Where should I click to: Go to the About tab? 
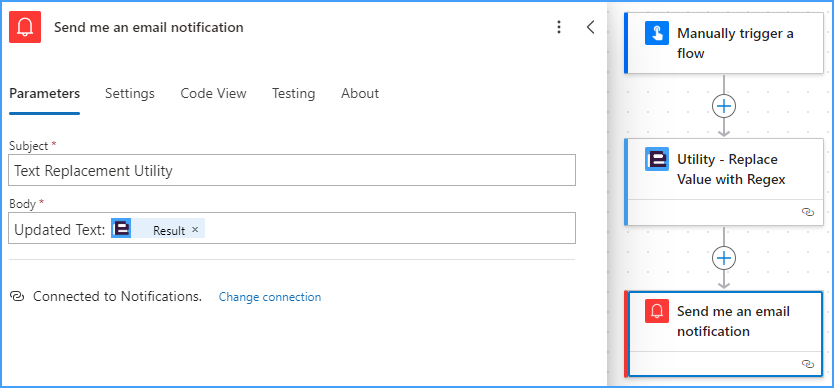[x=360, y=94]
